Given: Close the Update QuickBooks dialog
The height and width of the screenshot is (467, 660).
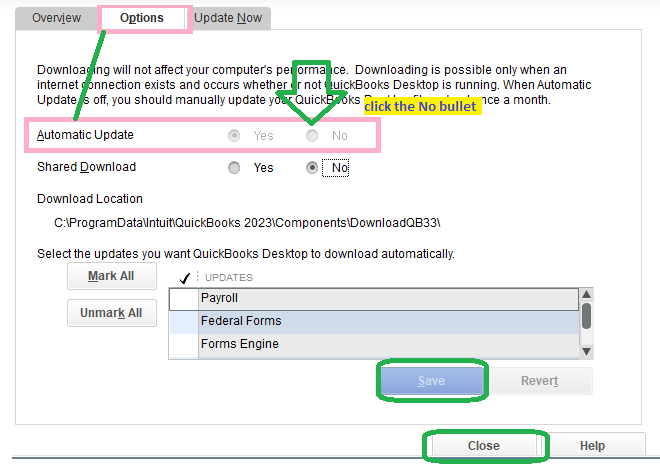Looking at the screenshot, I should tap(484, 446).
